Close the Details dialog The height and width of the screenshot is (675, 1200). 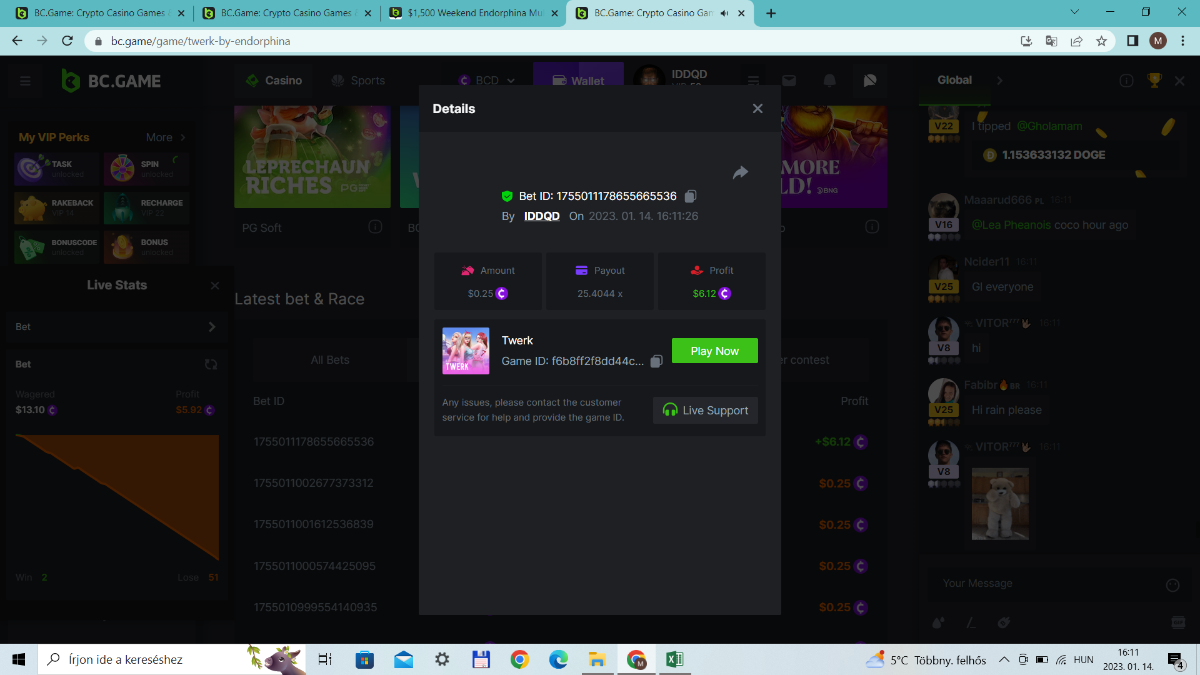click(757, 109)
